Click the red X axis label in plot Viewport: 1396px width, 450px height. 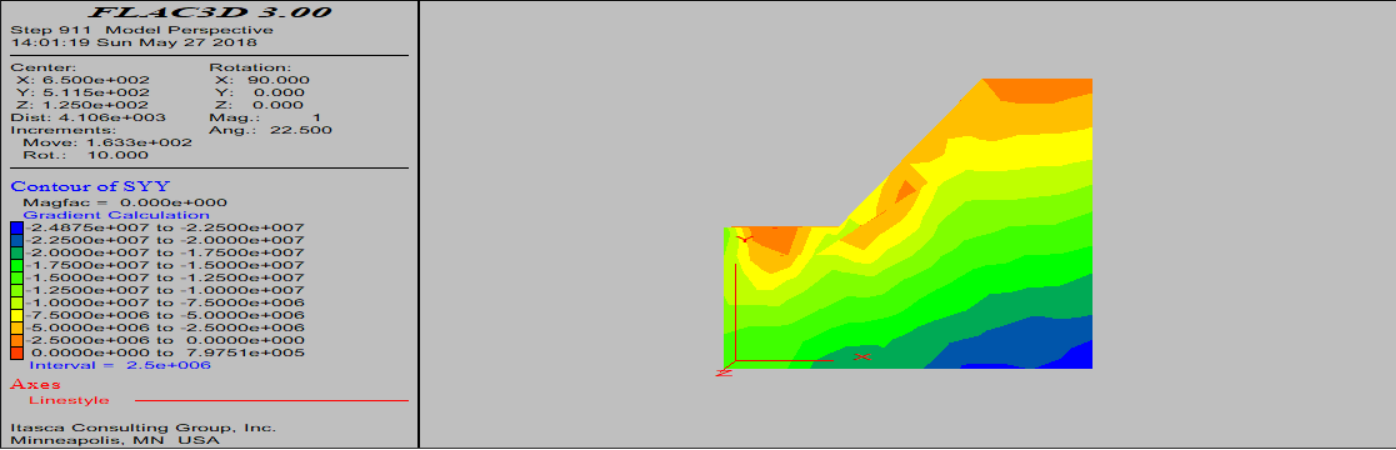[862, 356]
